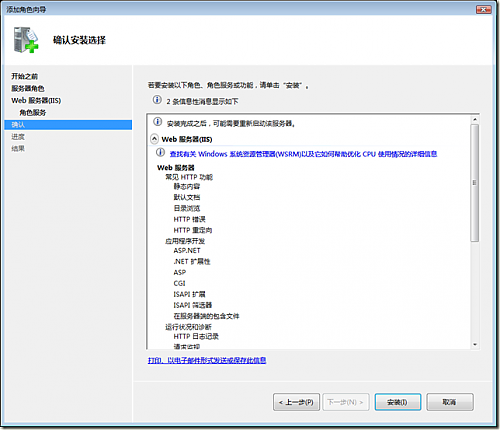The width and height of the screenshot is (500, 430).
Task: Select 服务器角色 step in sidebar
Action: click(28, 88)
